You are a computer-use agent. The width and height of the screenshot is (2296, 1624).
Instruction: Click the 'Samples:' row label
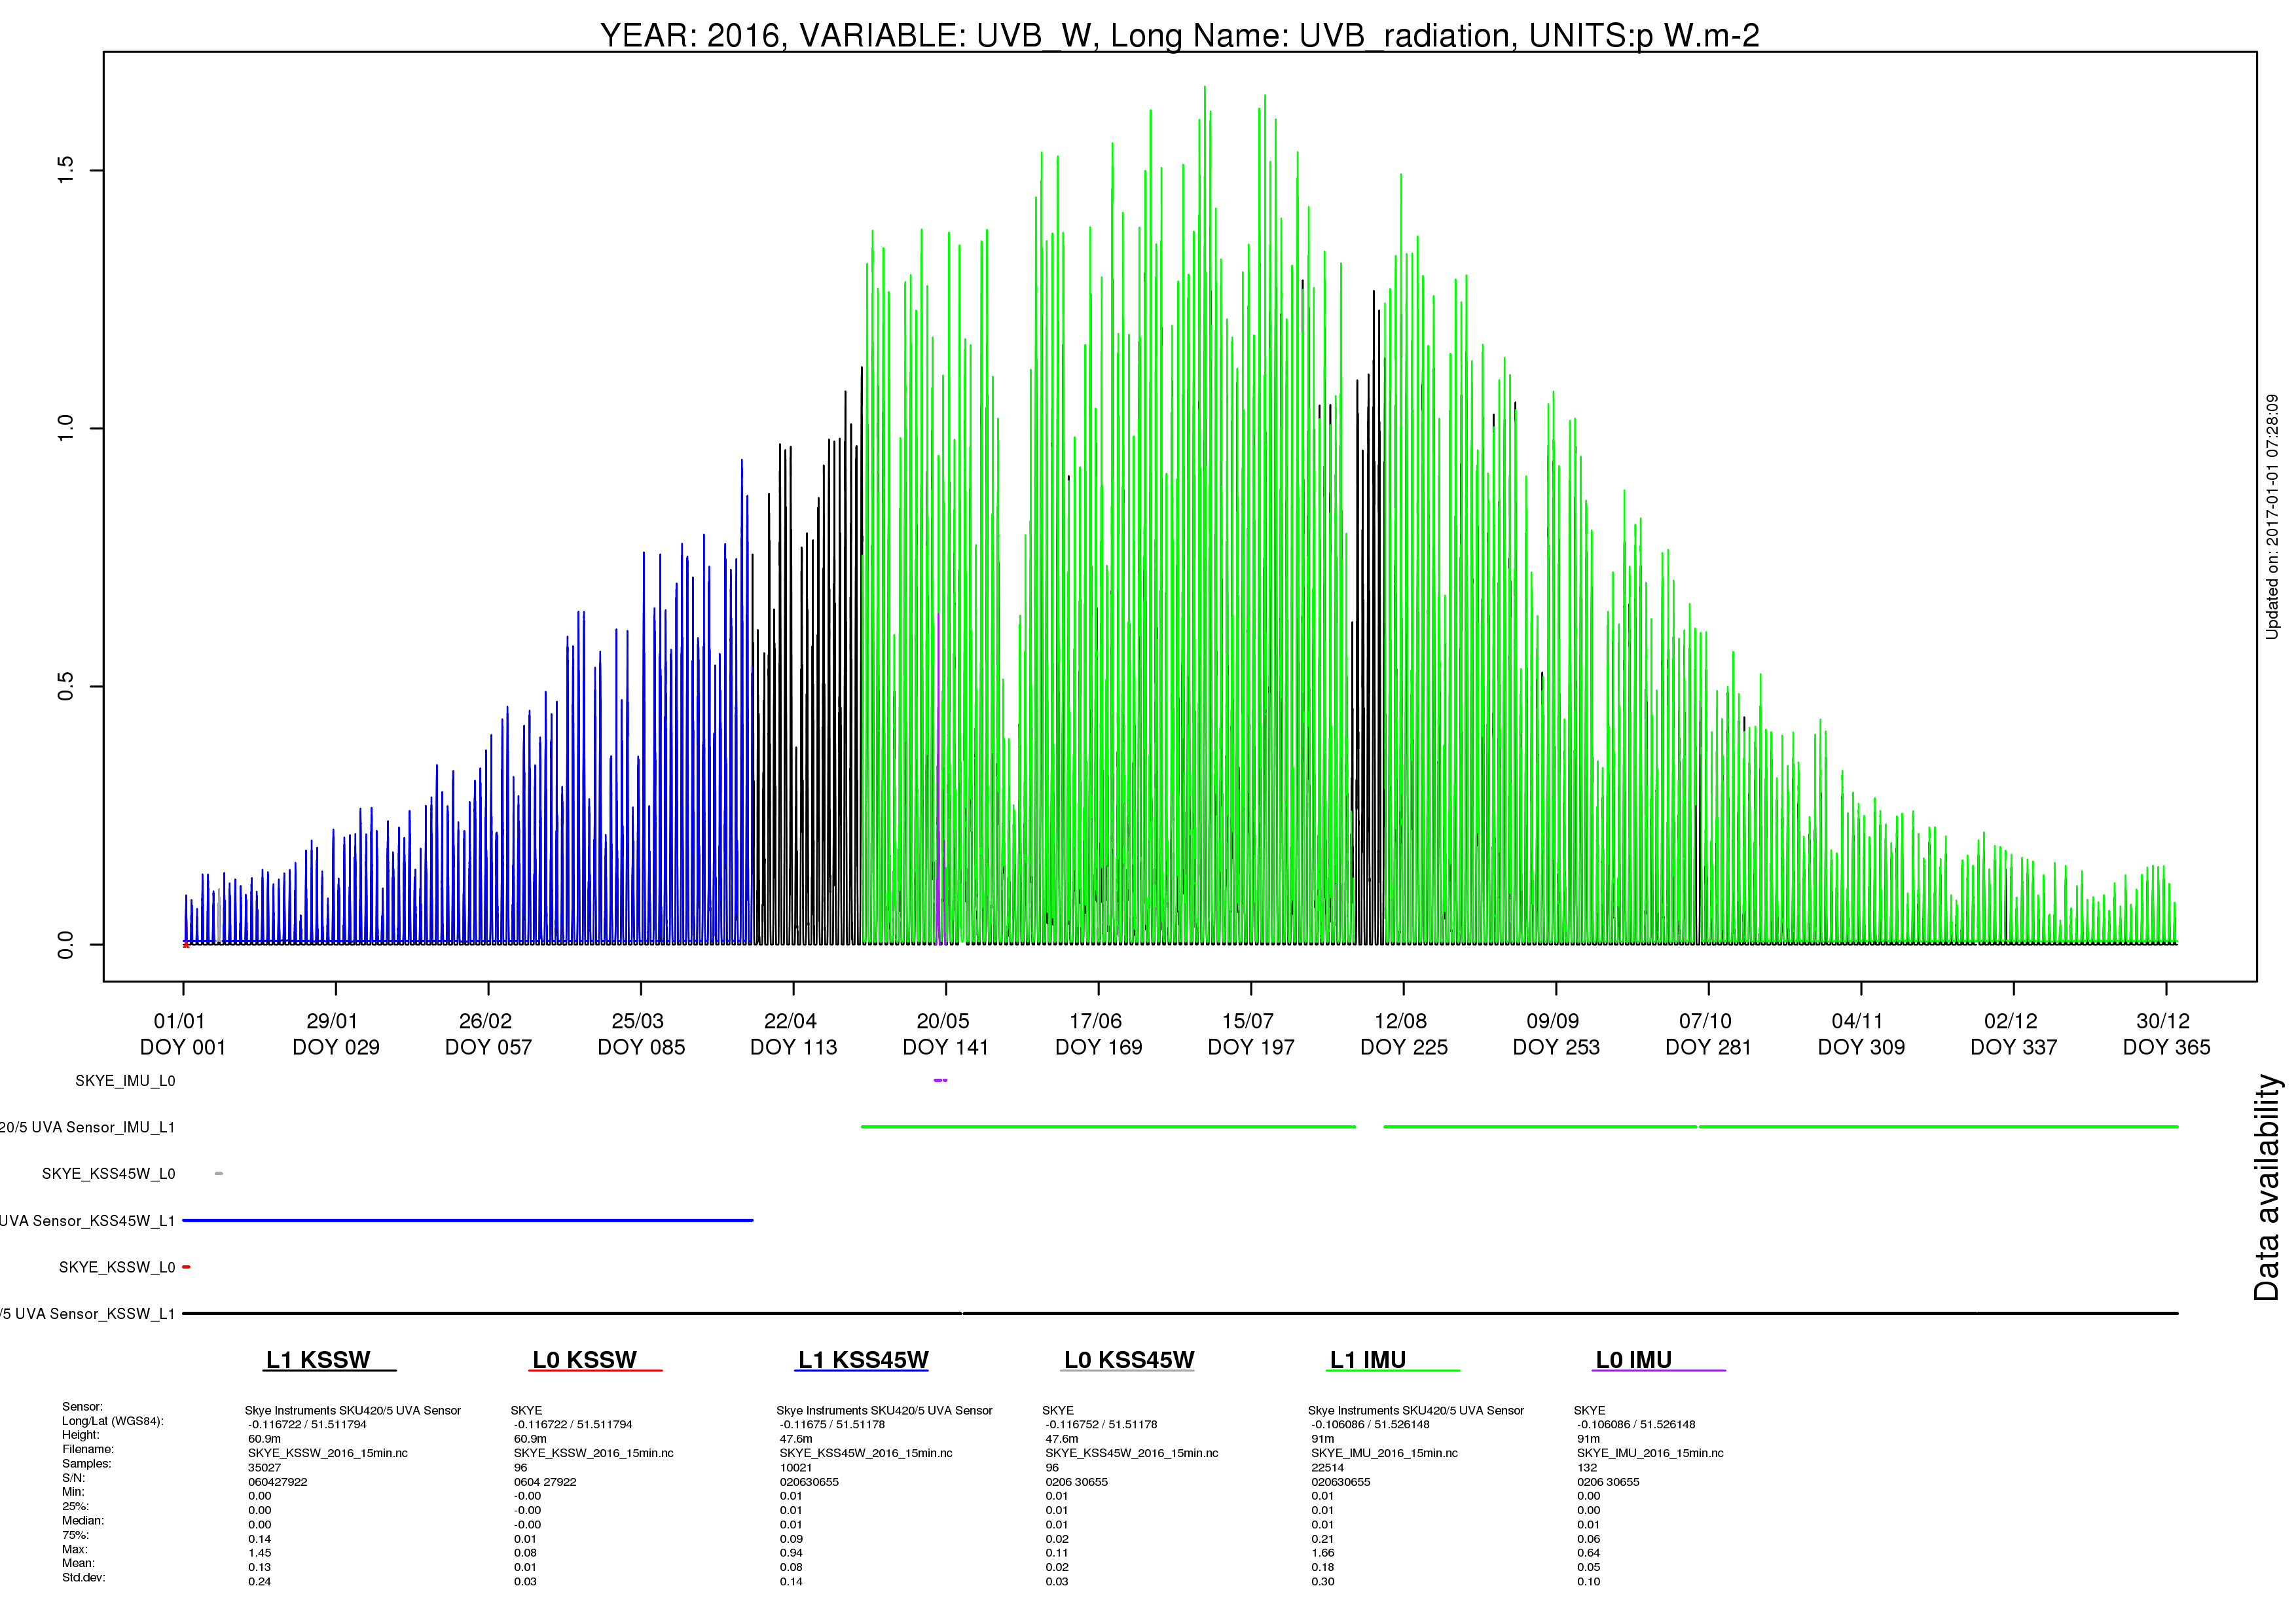click(87, 1464)
